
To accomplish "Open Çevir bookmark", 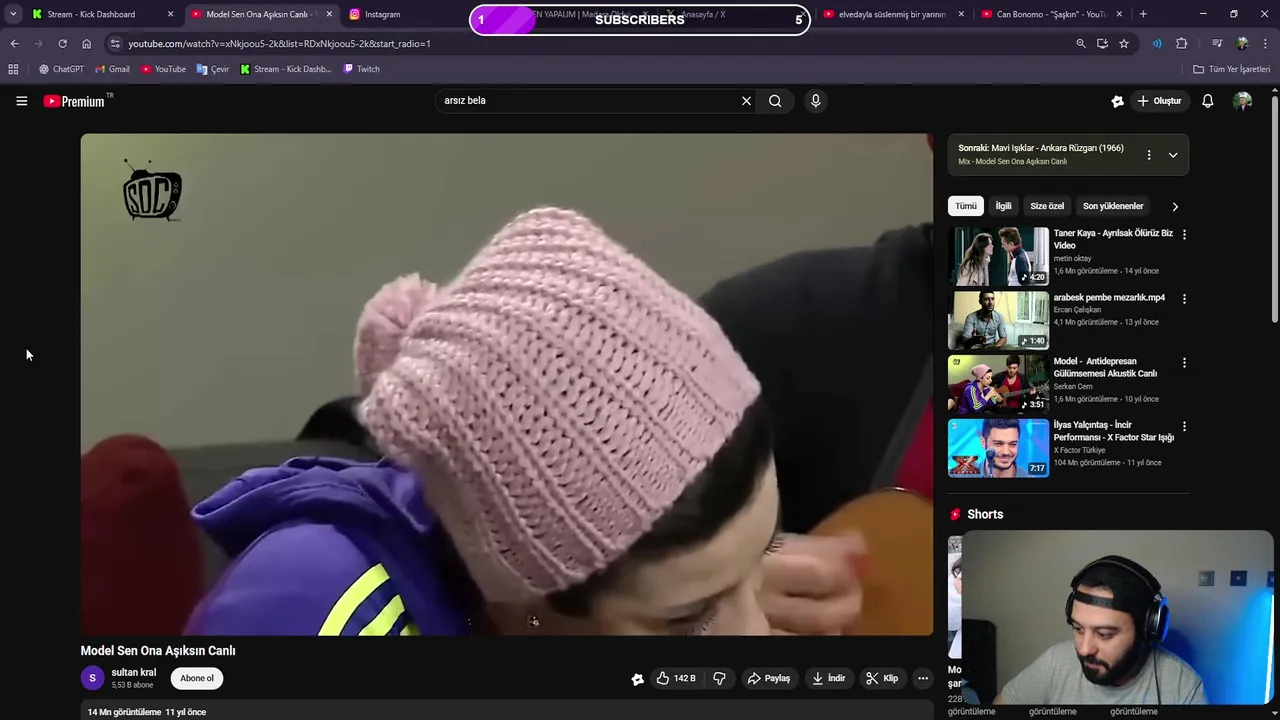I will 213,69.
